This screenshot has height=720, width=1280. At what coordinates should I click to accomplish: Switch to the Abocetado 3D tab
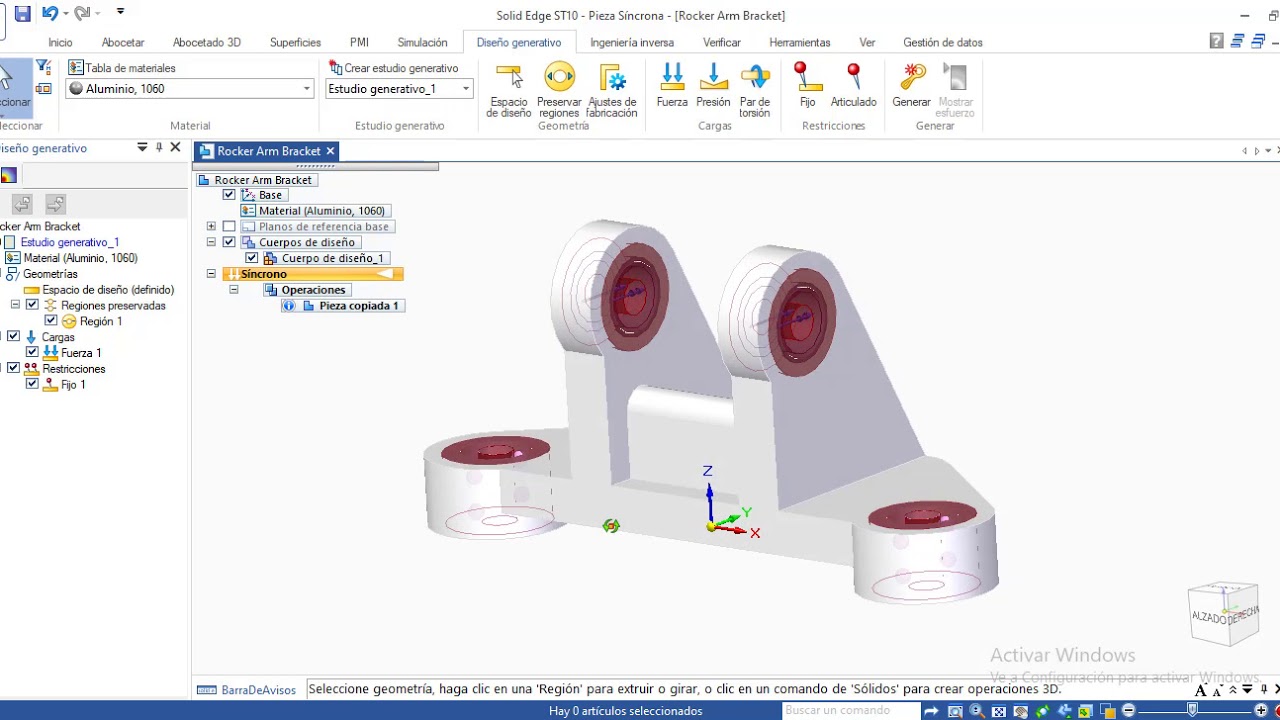(x=207, y=42)
